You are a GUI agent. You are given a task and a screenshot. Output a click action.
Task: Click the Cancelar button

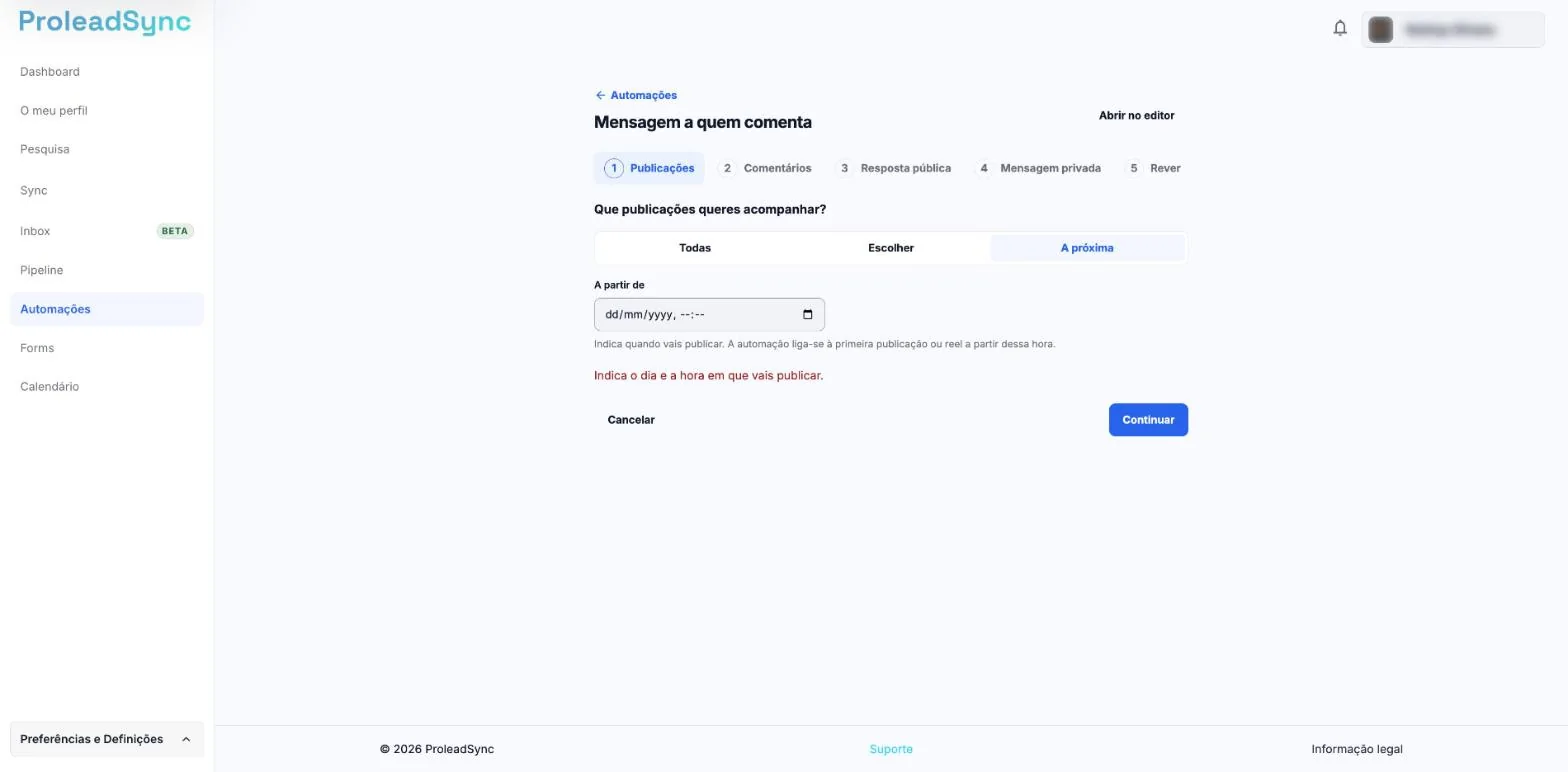pyautogui.click(x=631, y=420)
